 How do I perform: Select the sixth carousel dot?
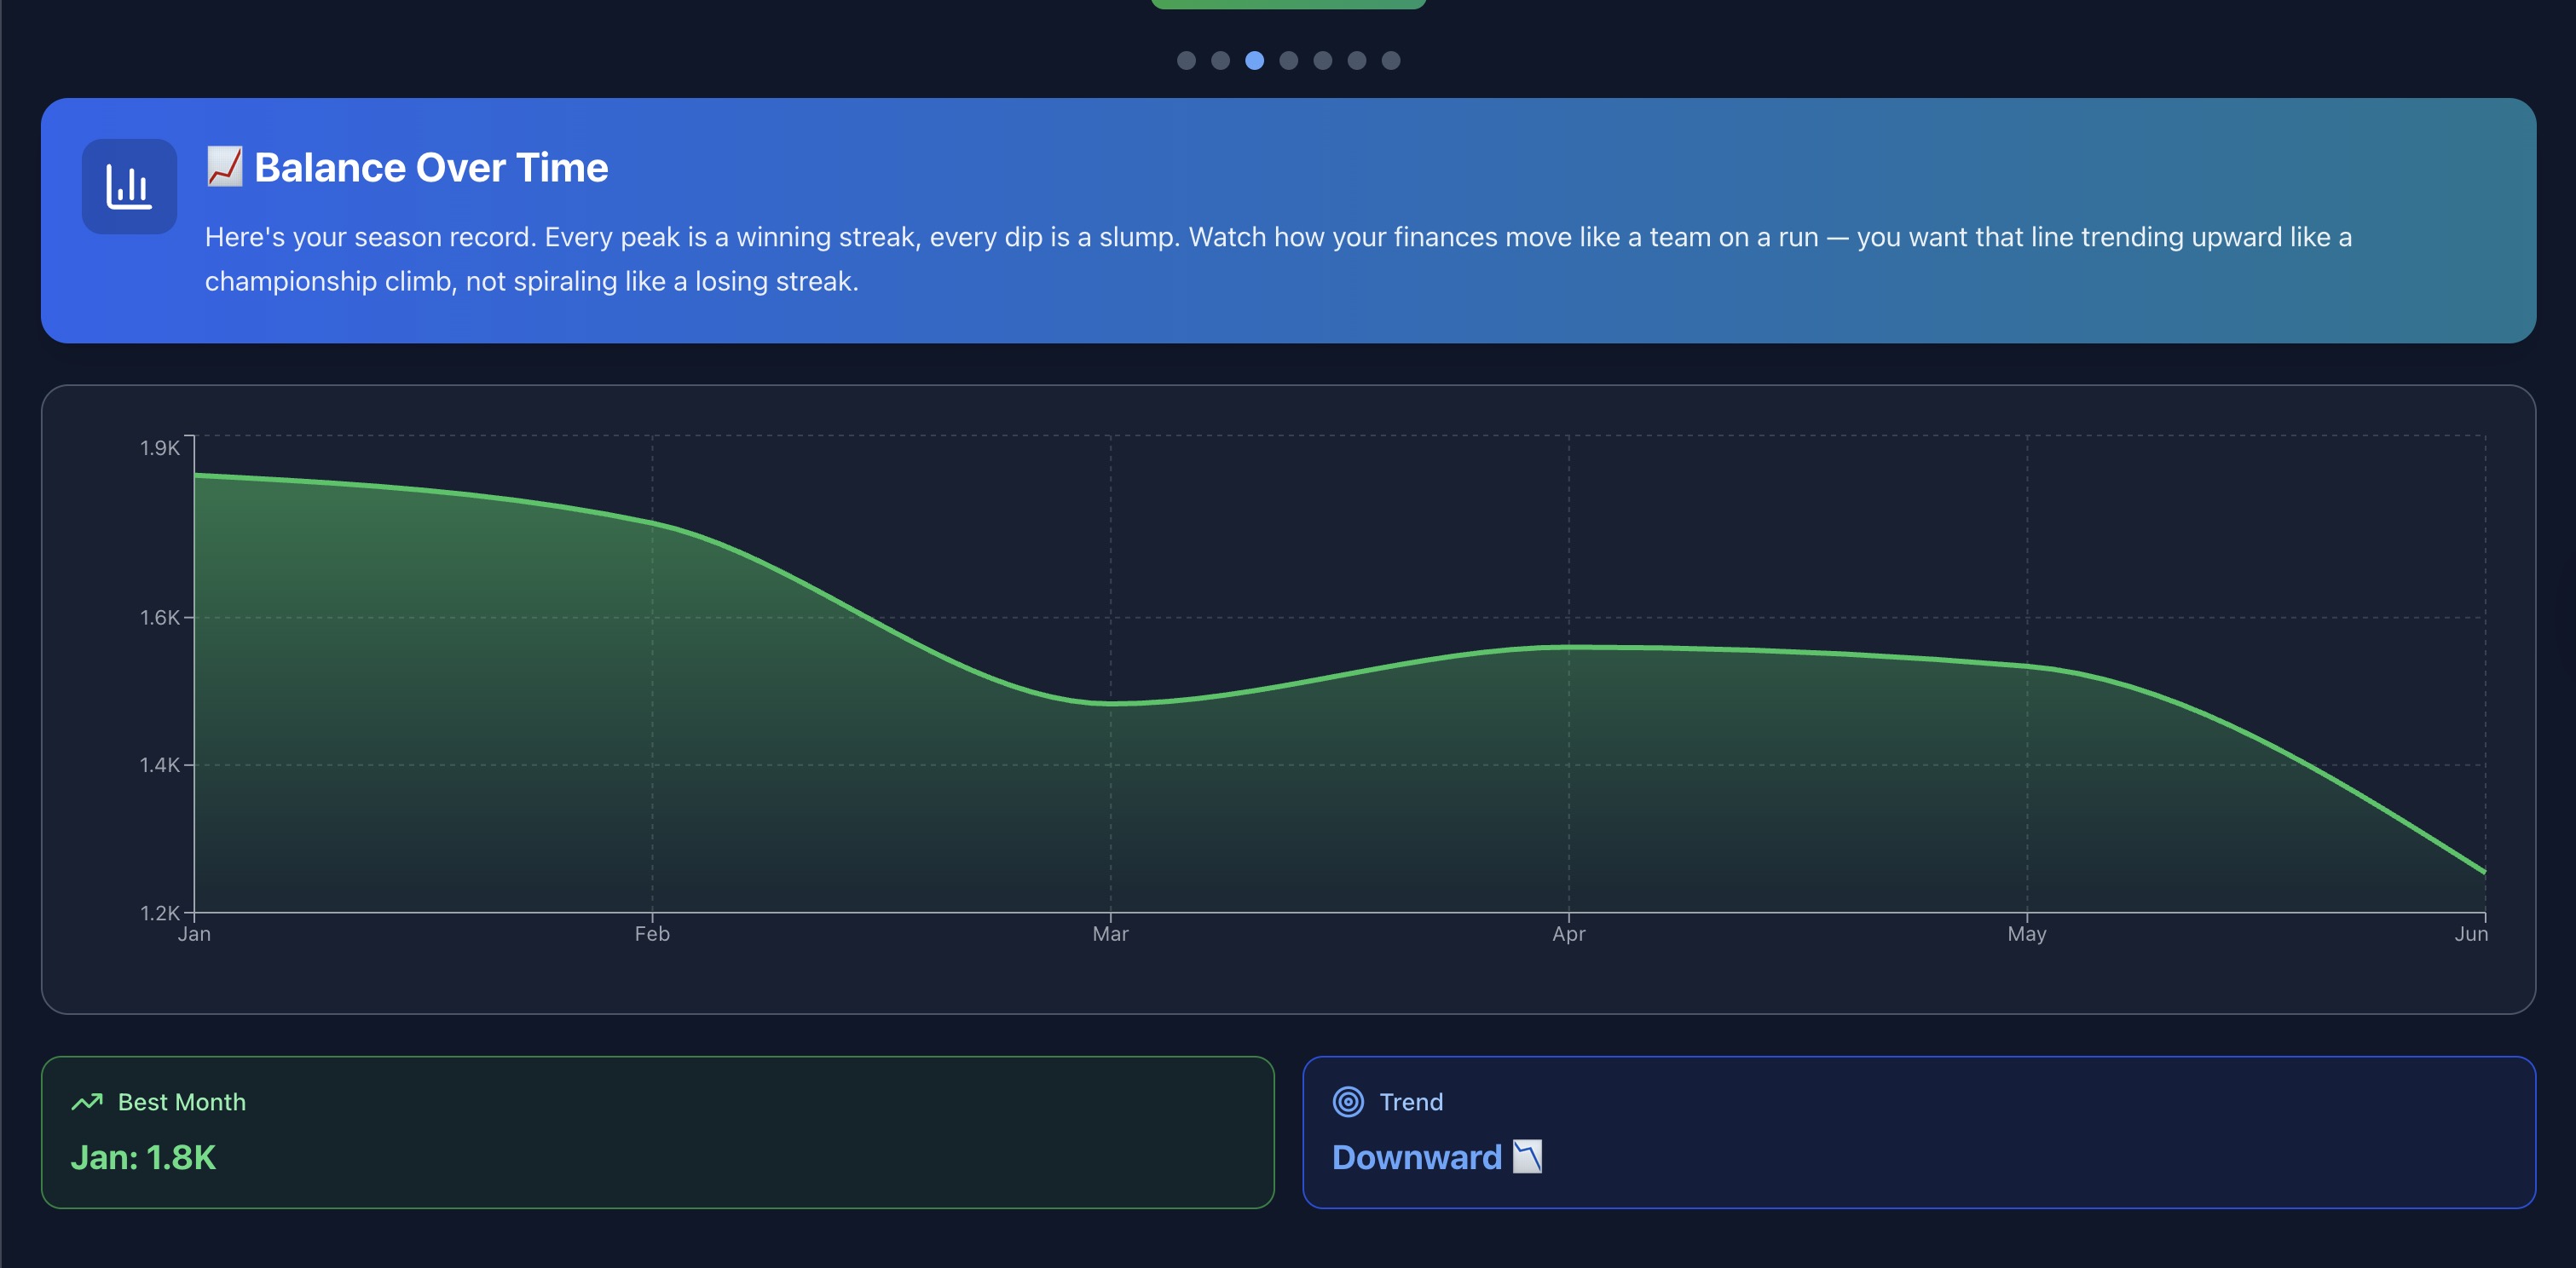coord(1356,61)
